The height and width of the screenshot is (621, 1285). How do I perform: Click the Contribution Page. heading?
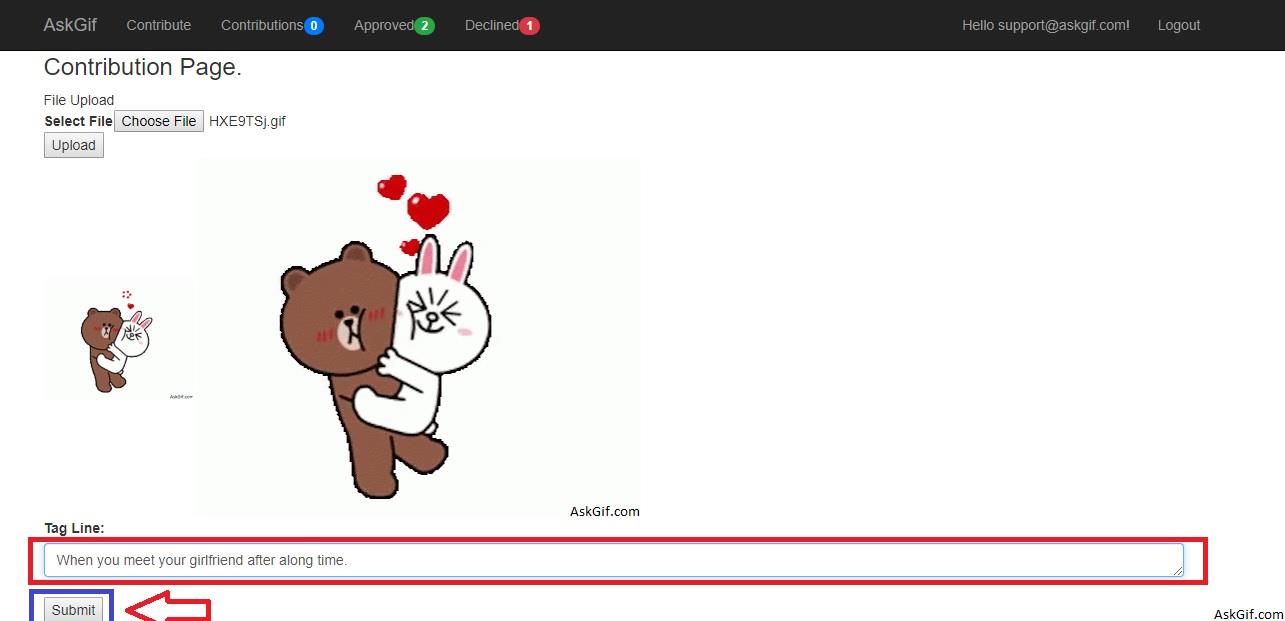coord(143,68)
